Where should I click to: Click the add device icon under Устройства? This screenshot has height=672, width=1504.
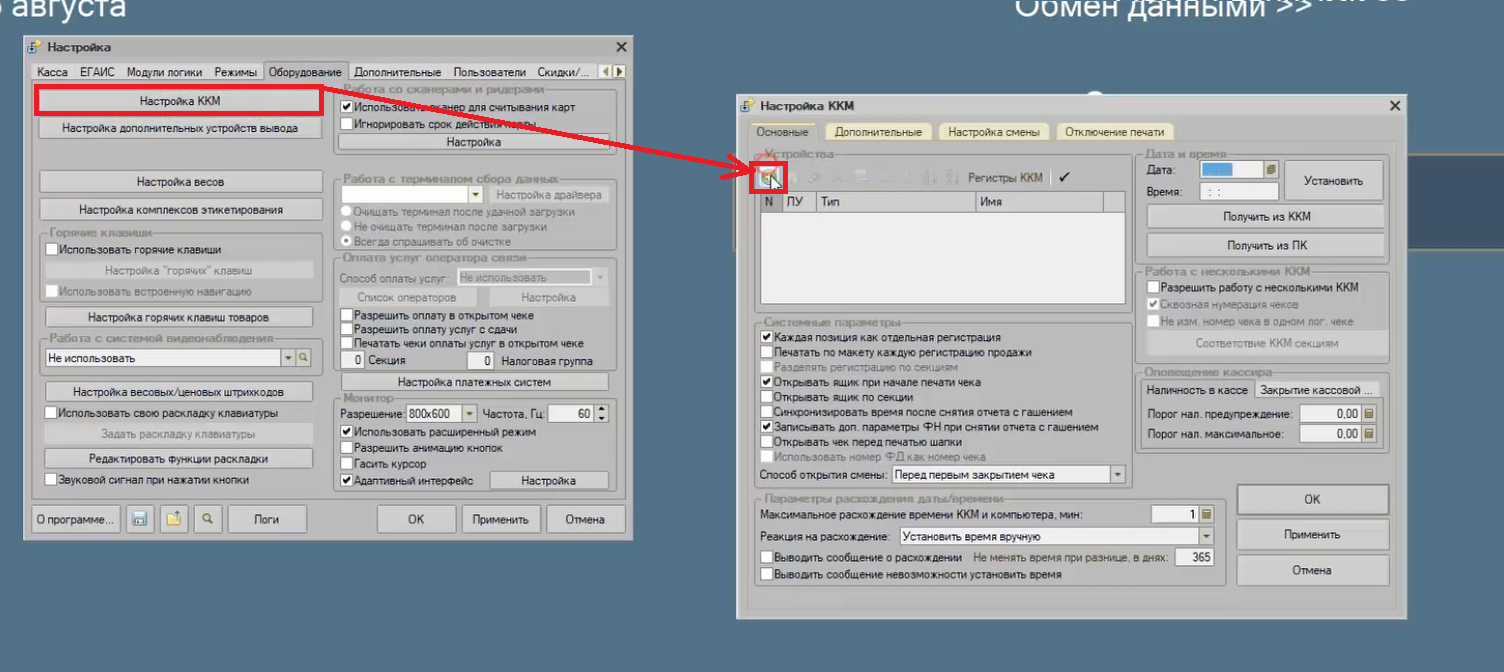769,177
